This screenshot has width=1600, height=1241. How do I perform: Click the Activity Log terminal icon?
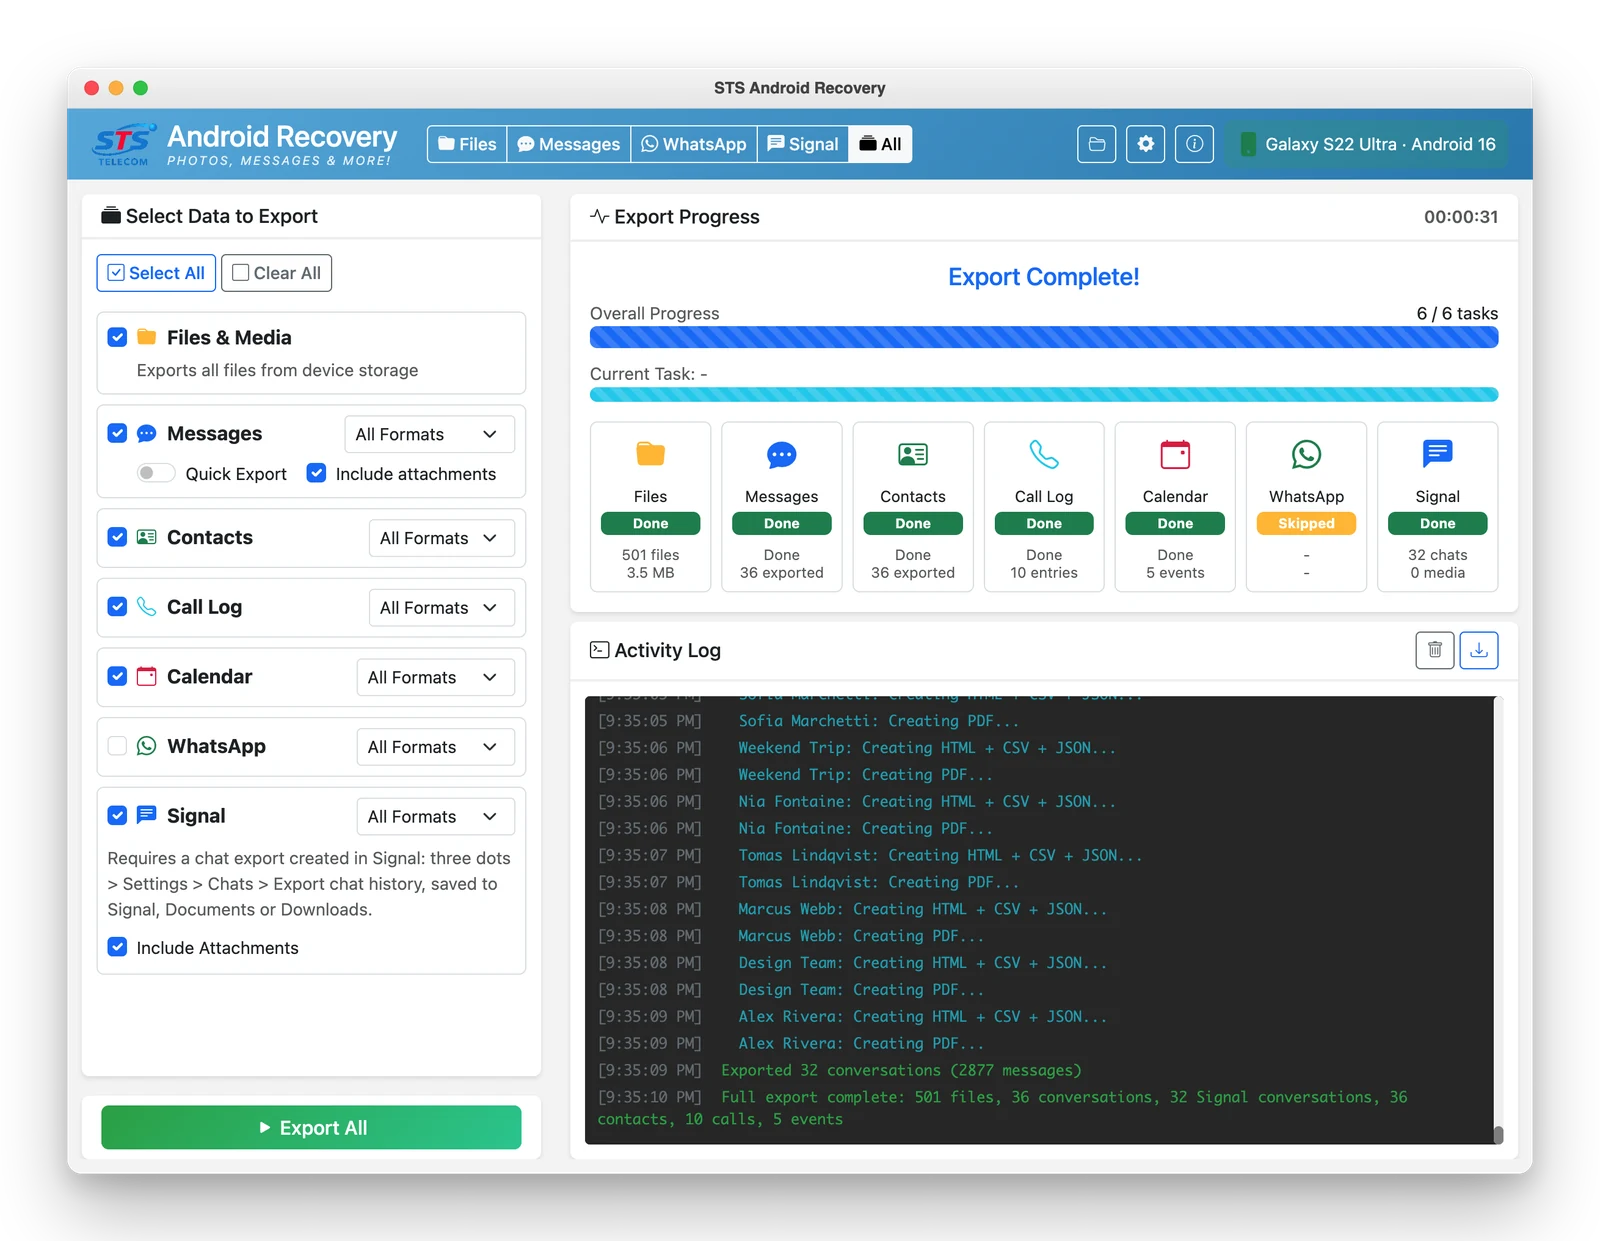[x=599, y=650]
